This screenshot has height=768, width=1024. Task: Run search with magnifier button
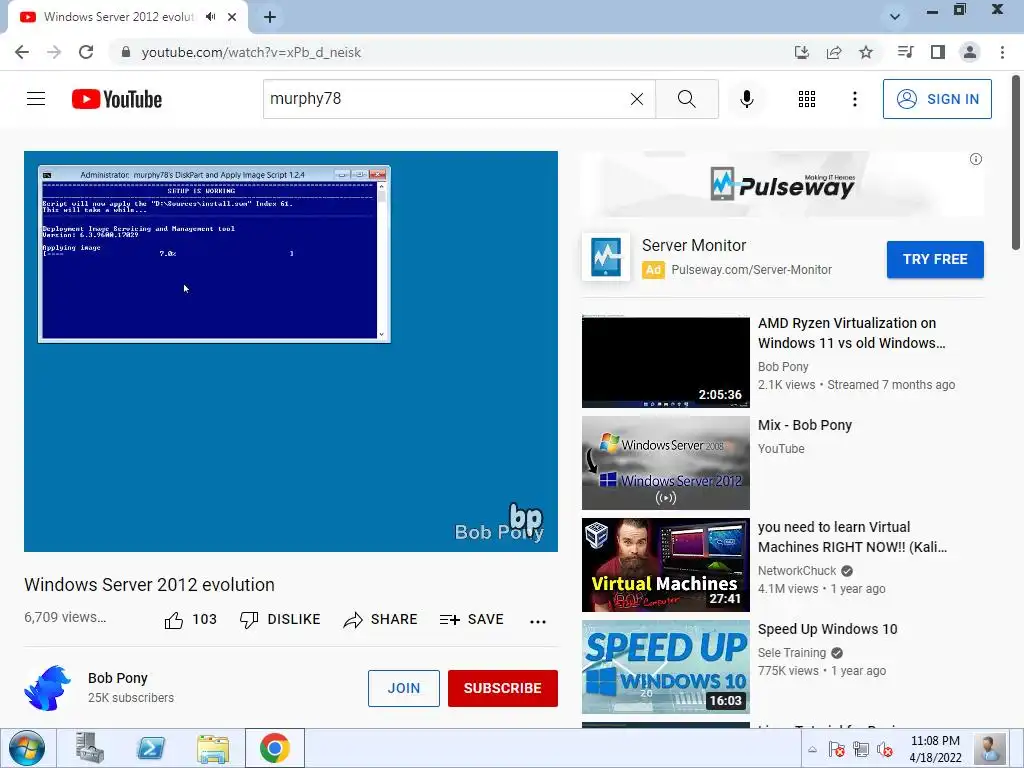coord(686,99)
